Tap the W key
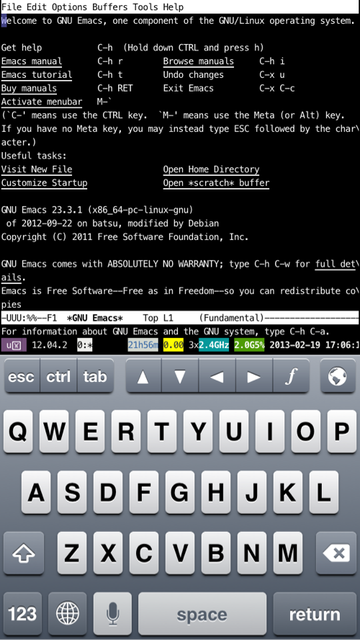360x640 pixels. click(54, 431)
